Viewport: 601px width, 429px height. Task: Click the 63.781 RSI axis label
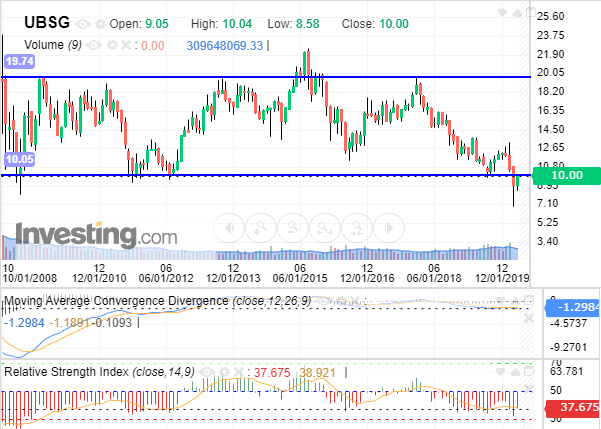click(x=566, y=371)
